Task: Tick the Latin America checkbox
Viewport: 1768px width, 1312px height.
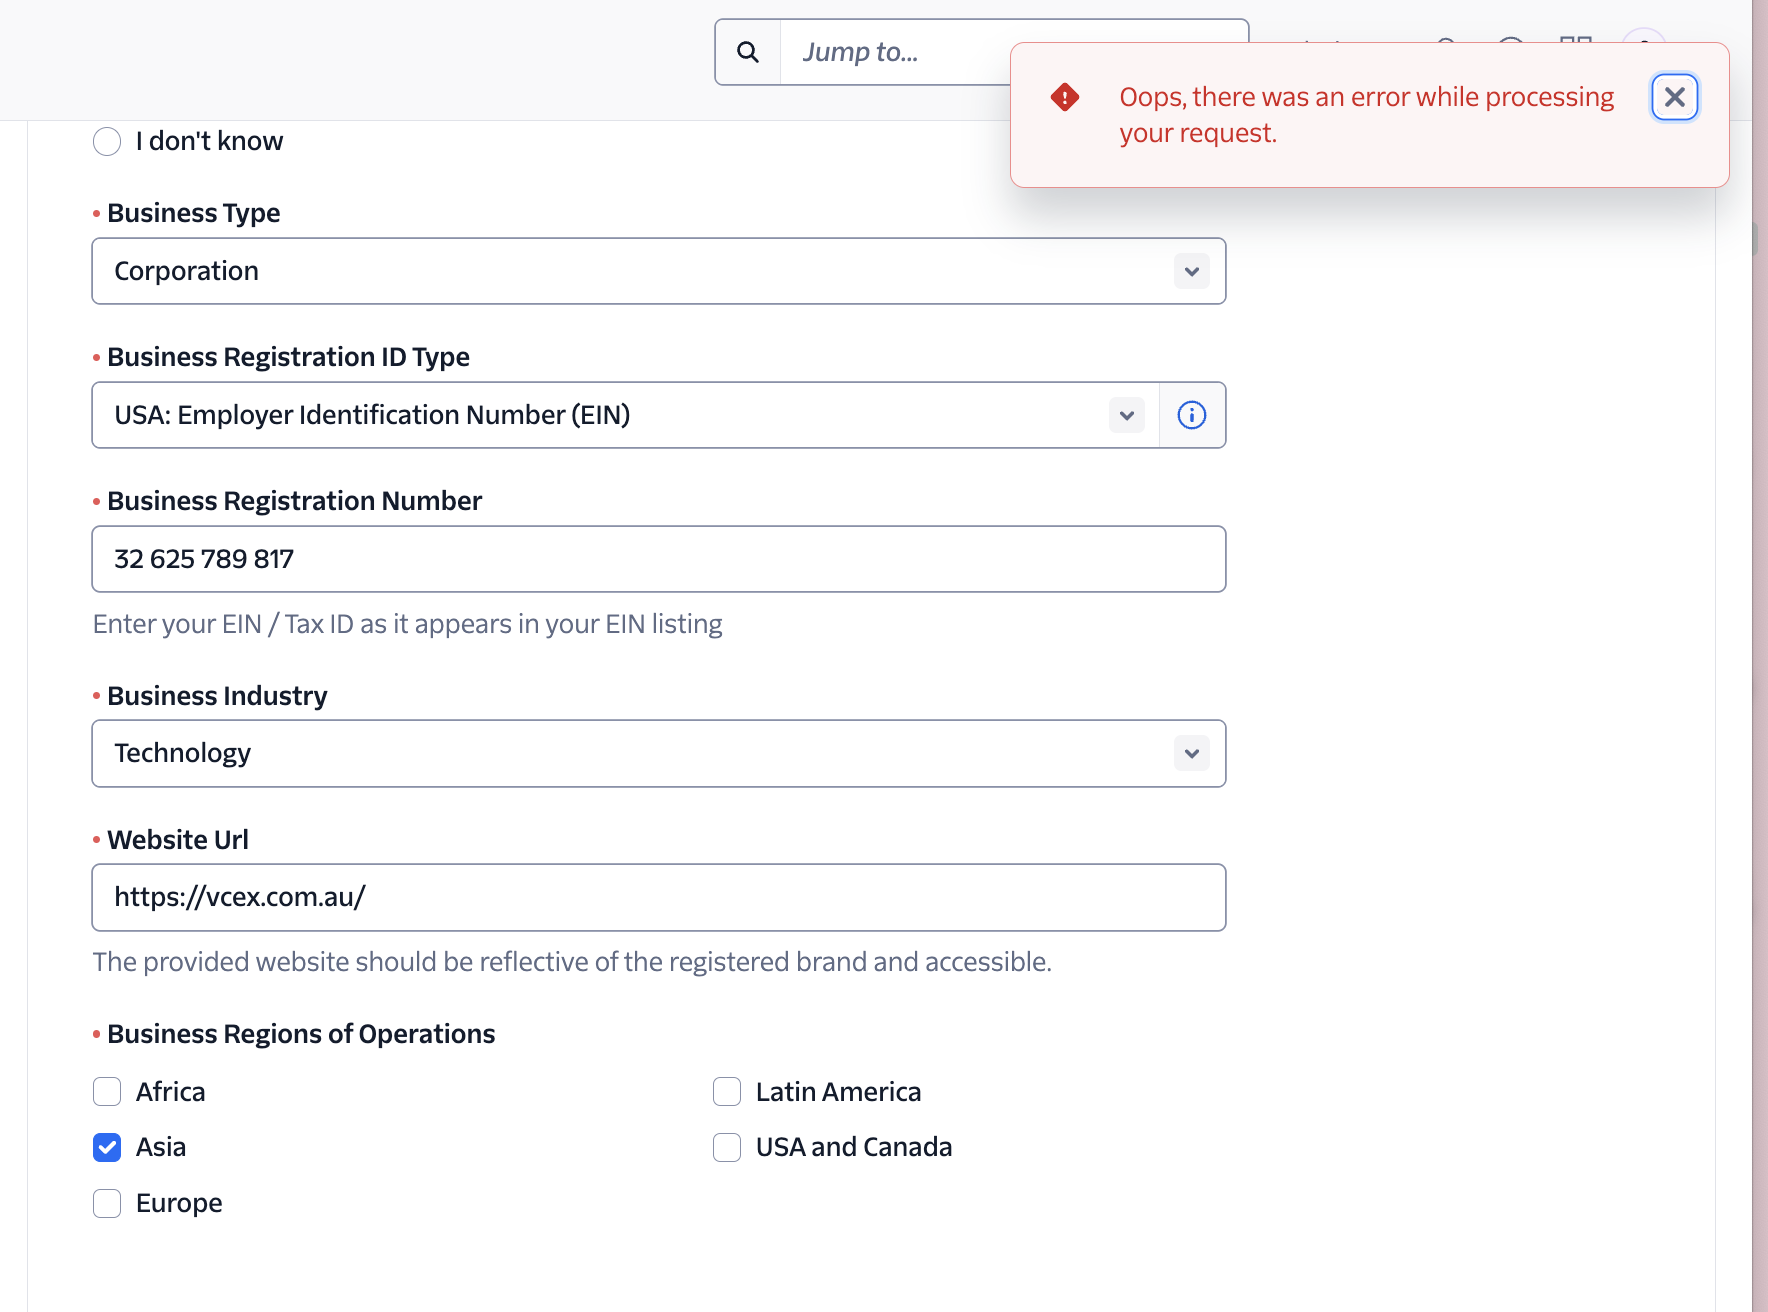Action: pos(727,1092)
